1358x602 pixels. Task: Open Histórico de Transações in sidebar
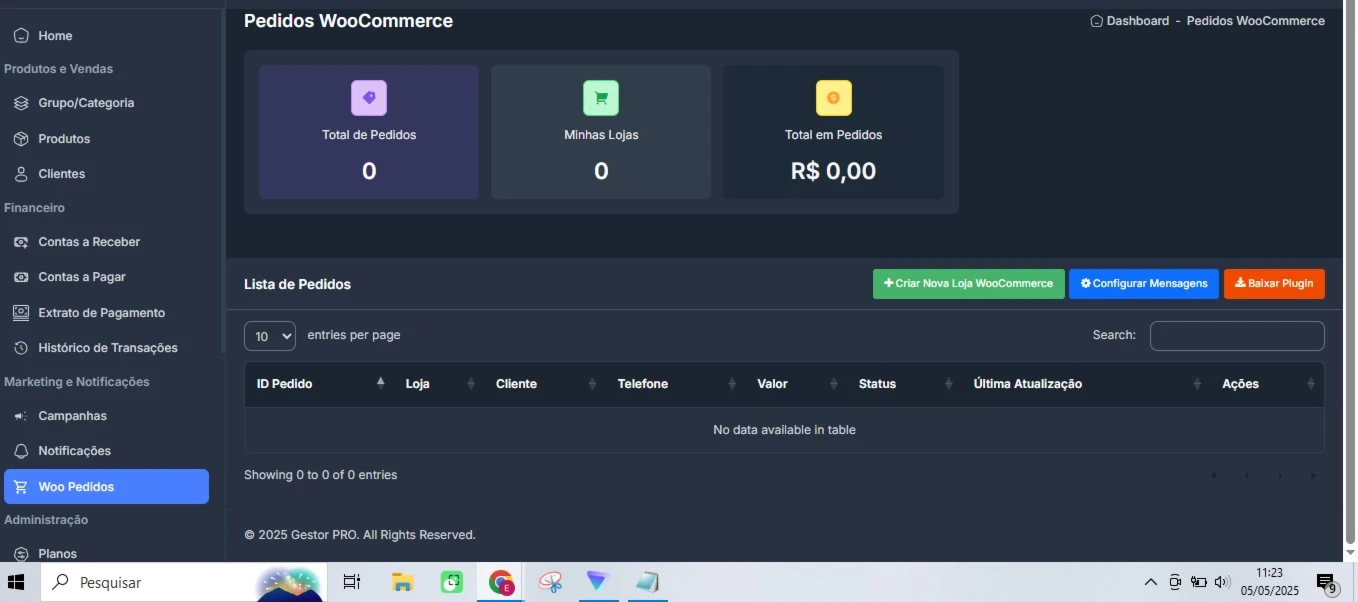coord(106,348)
